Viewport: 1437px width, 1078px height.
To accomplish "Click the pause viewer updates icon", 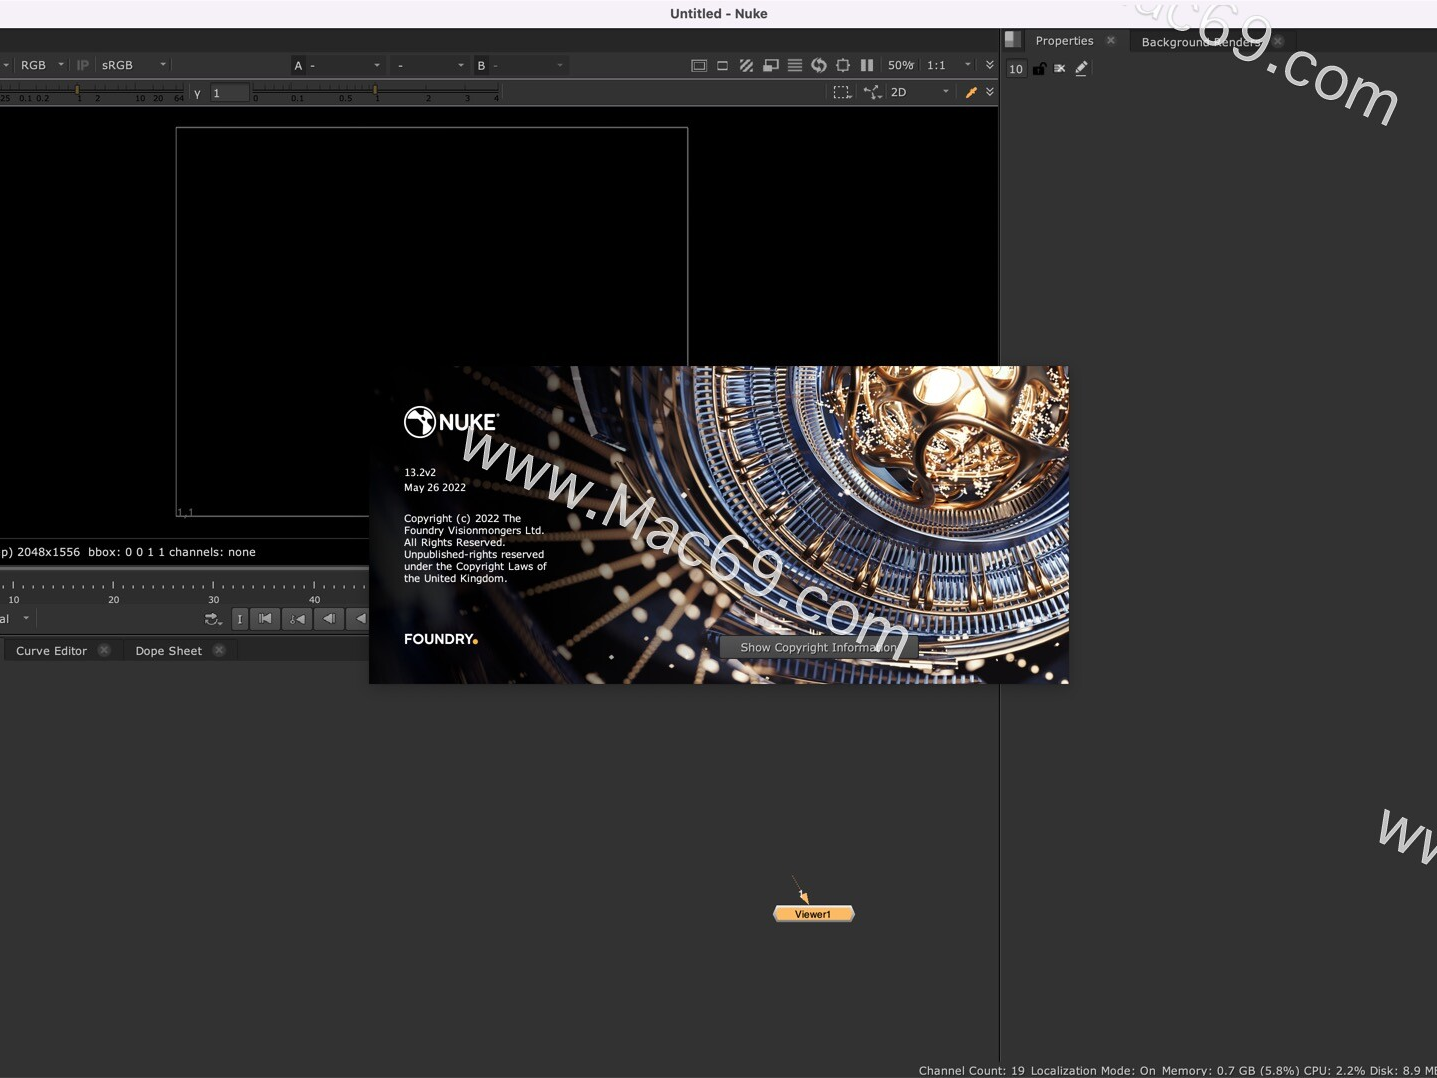I will point(868,65).
